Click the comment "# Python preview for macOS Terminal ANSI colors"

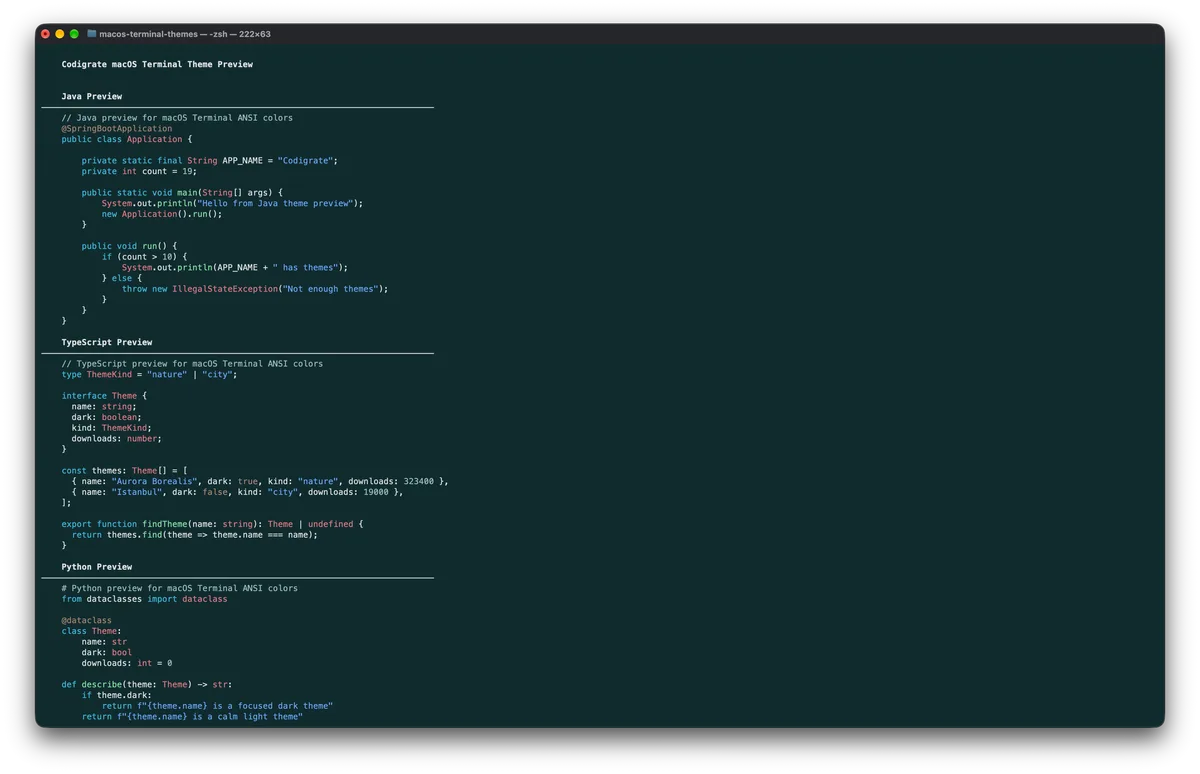click(180, 588)
